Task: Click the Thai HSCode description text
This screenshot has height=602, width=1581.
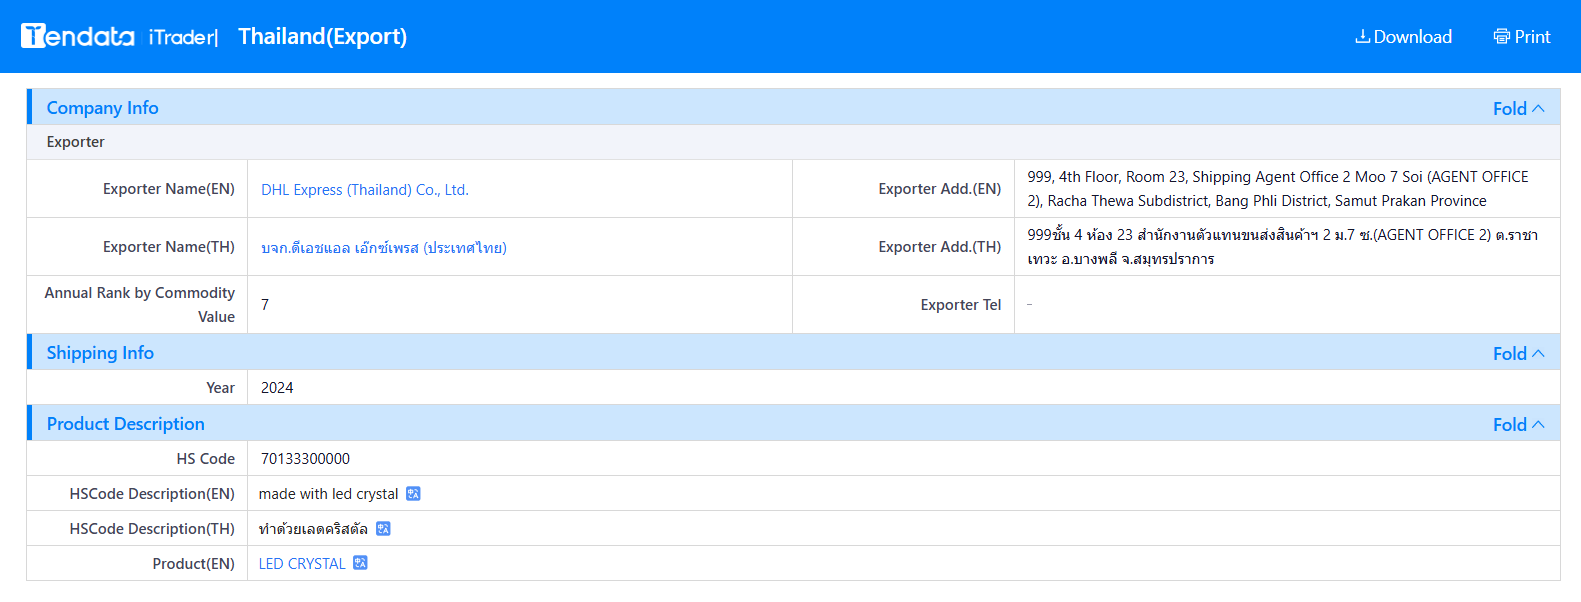Action: click(x=313, y=529)
